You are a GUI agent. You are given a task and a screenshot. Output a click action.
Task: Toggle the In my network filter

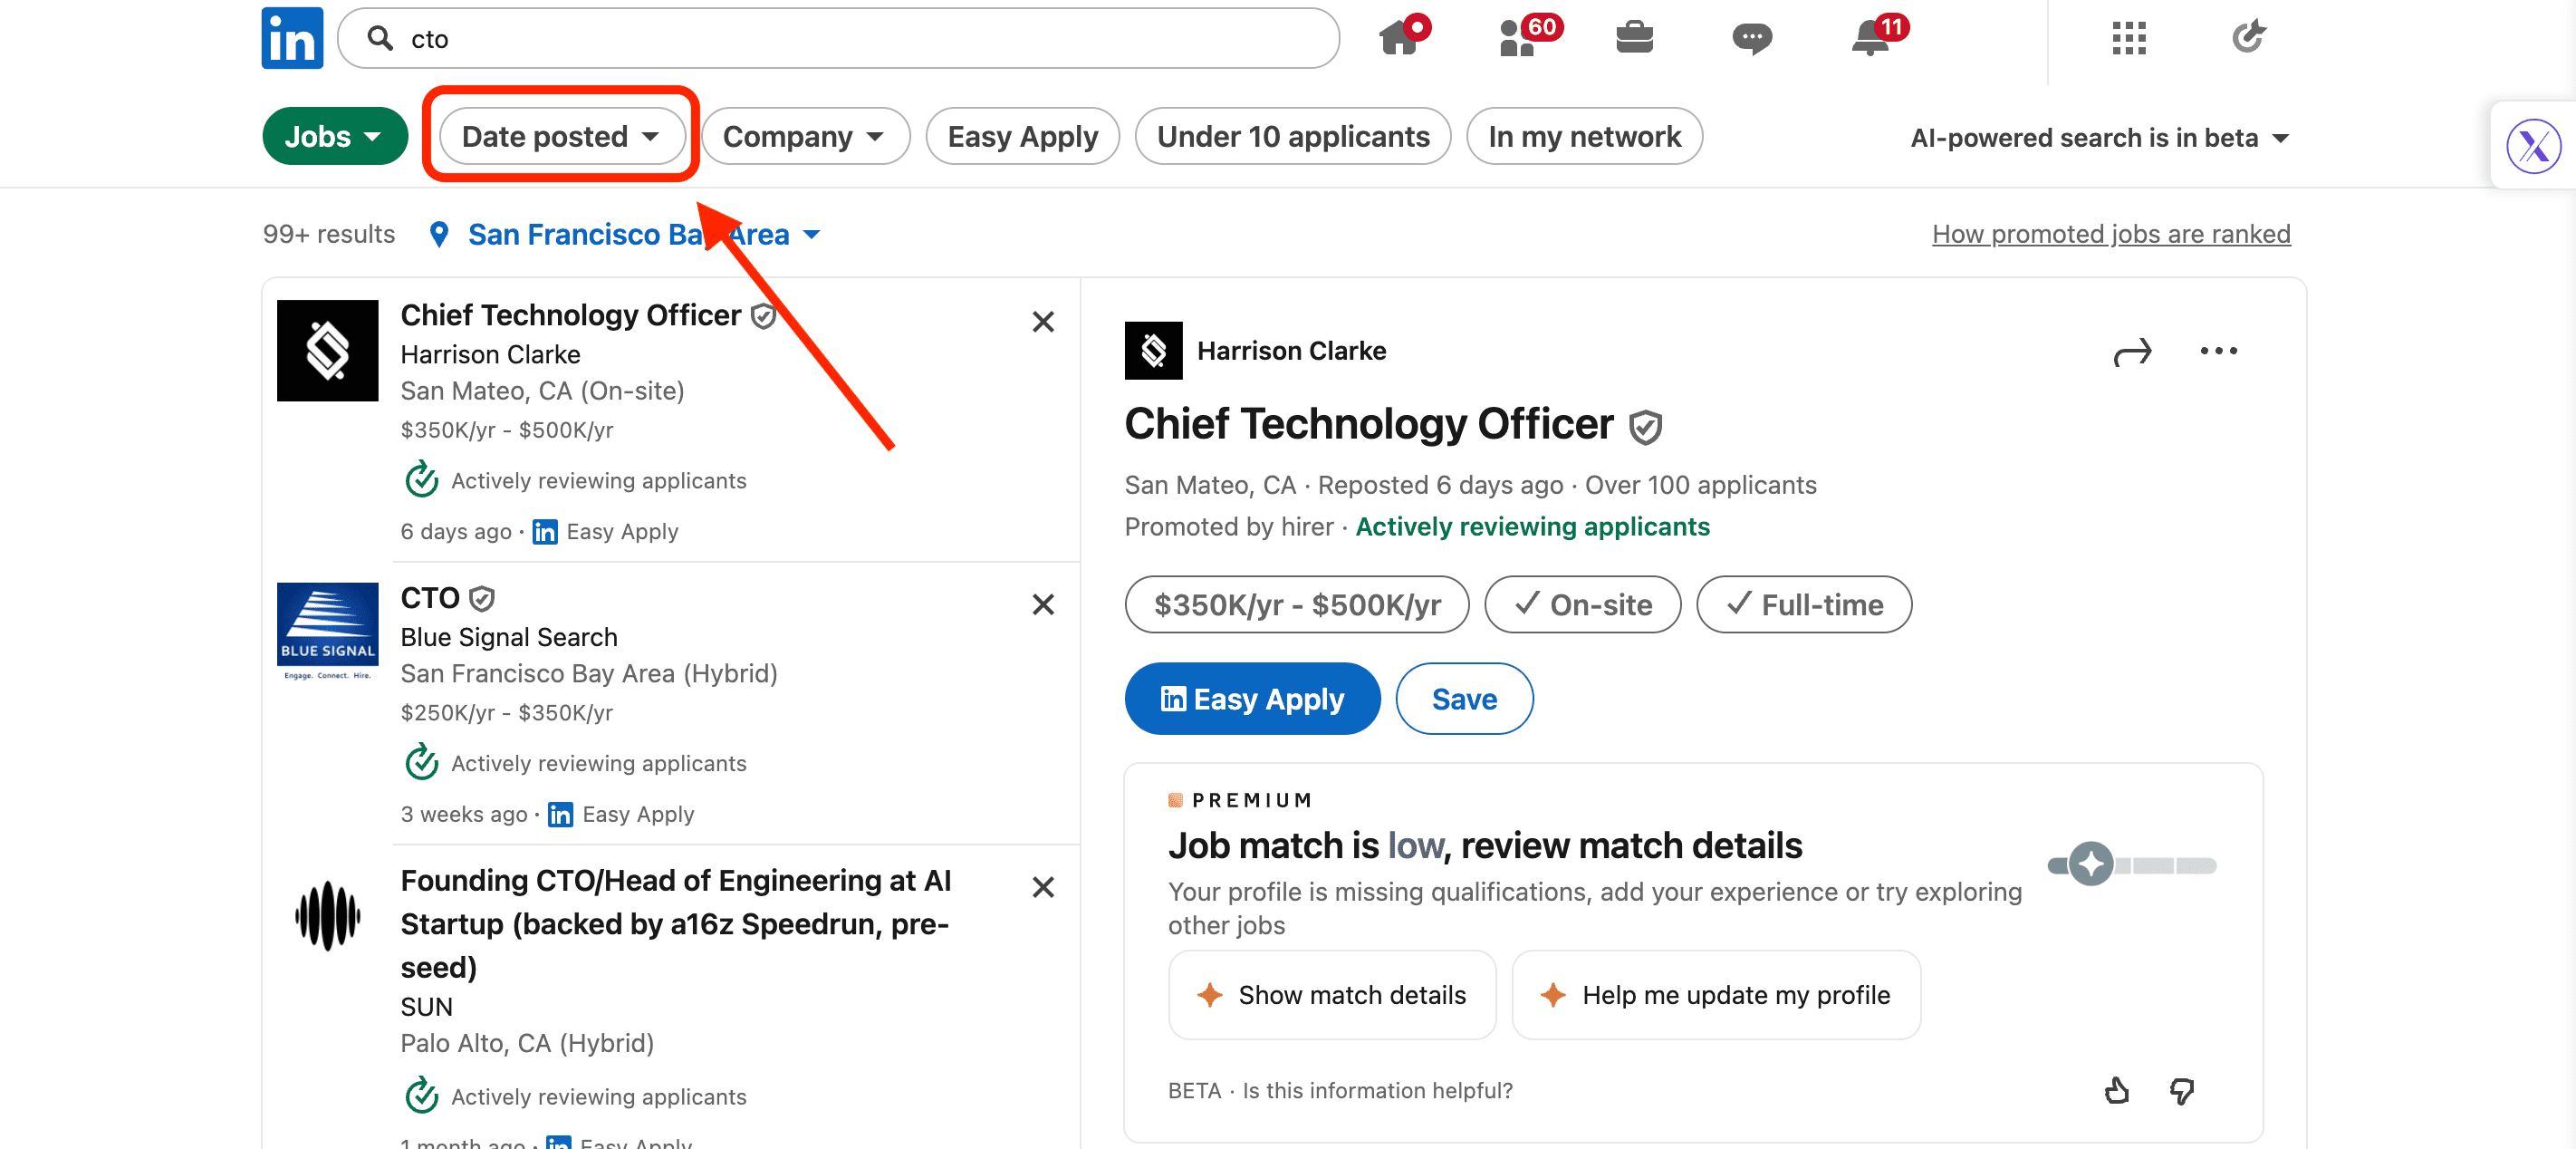[1583, 137]
